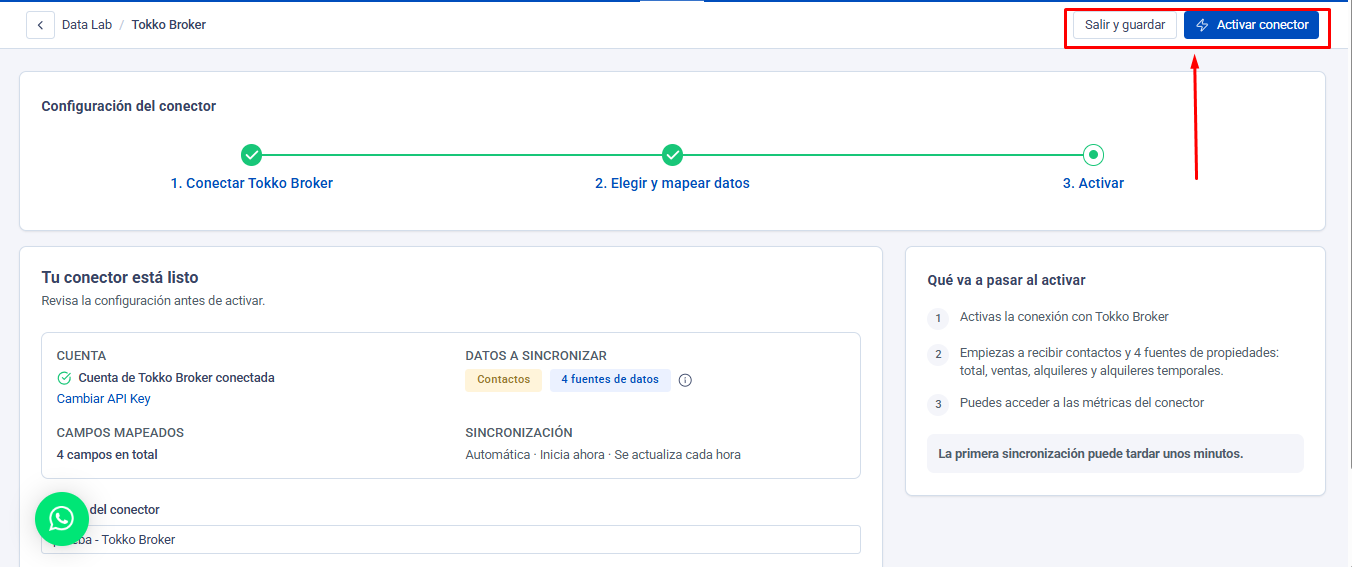Click Tokko Broker breadcrumb text
This screenshot has height=567, width=1352.
click(x=169, y=25)
